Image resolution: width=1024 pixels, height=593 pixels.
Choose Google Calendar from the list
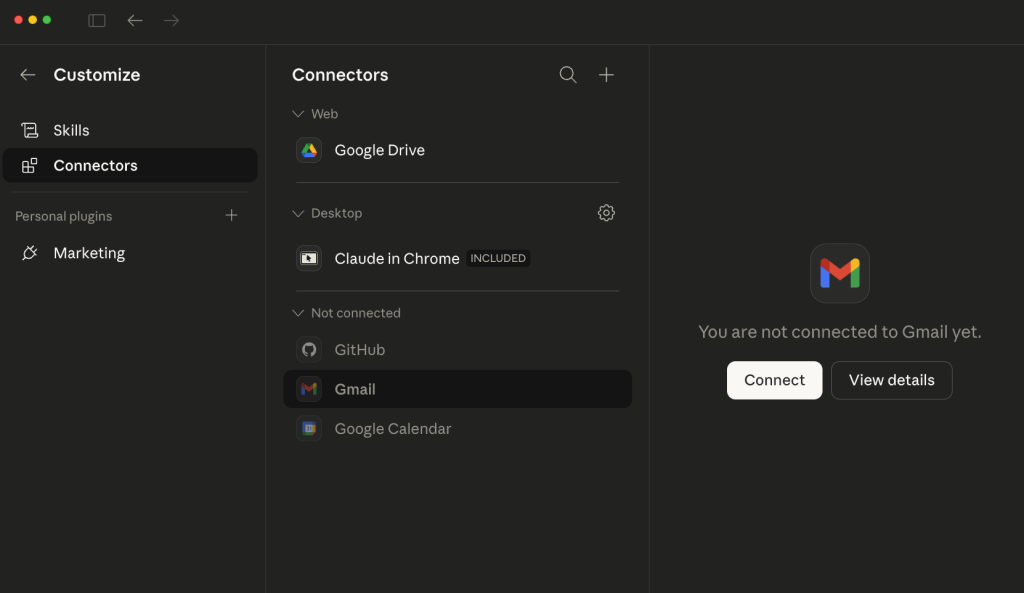tap(392, 429)
